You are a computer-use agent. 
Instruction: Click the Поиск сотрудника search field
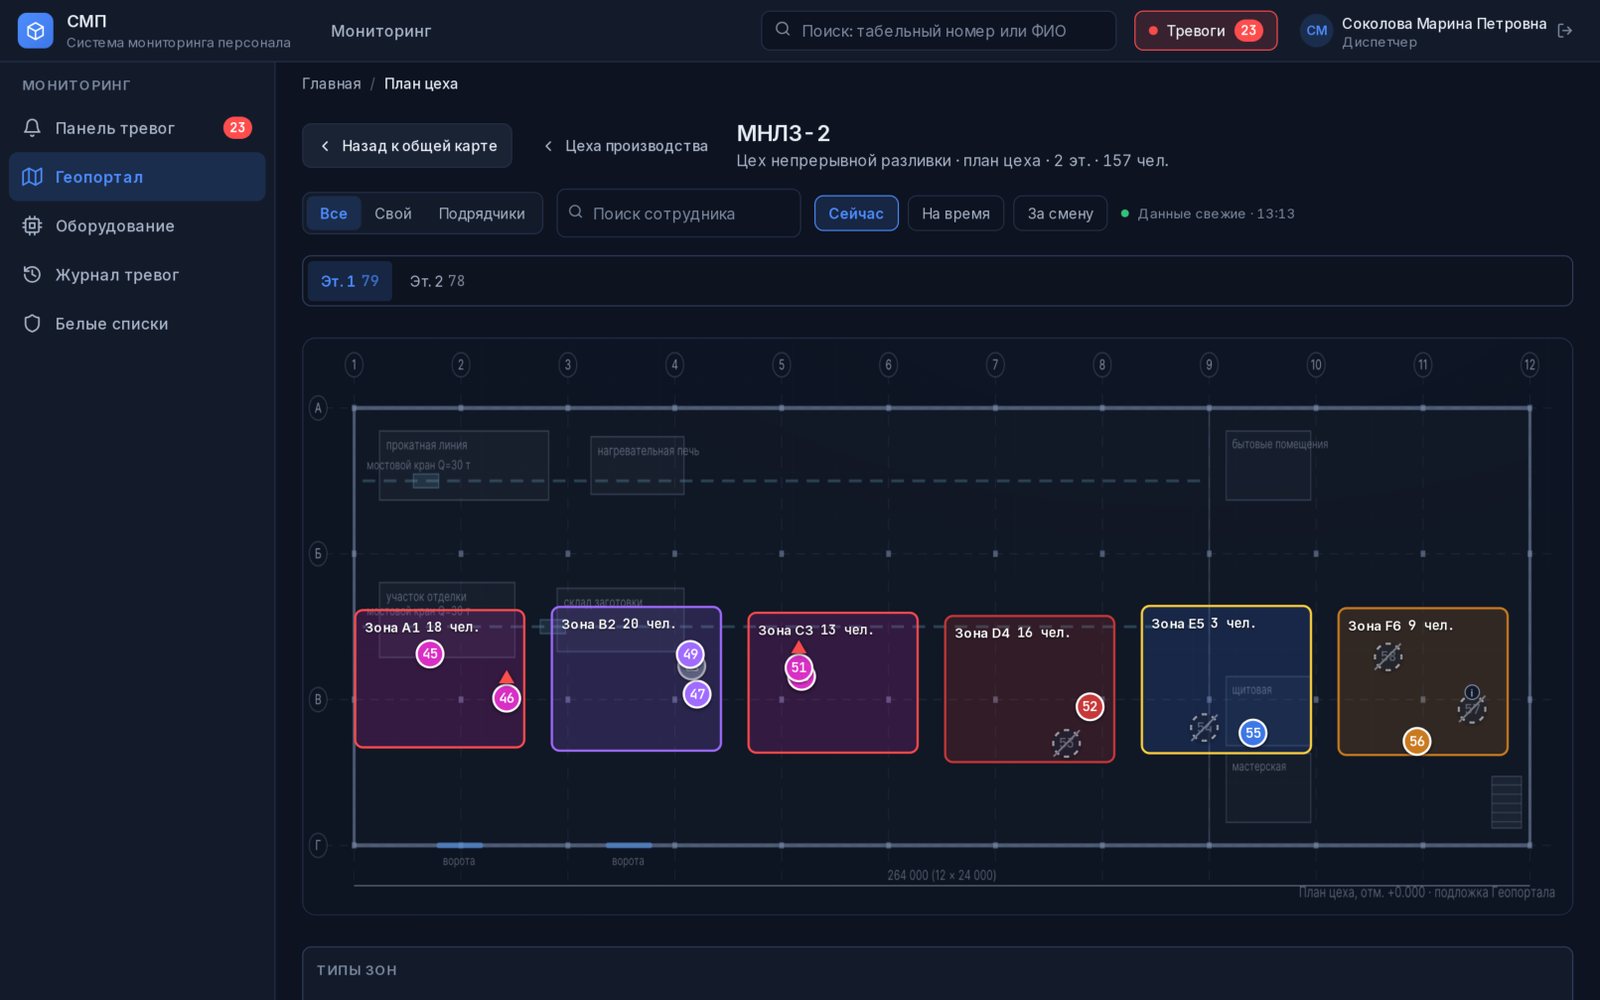coord(679,214)
